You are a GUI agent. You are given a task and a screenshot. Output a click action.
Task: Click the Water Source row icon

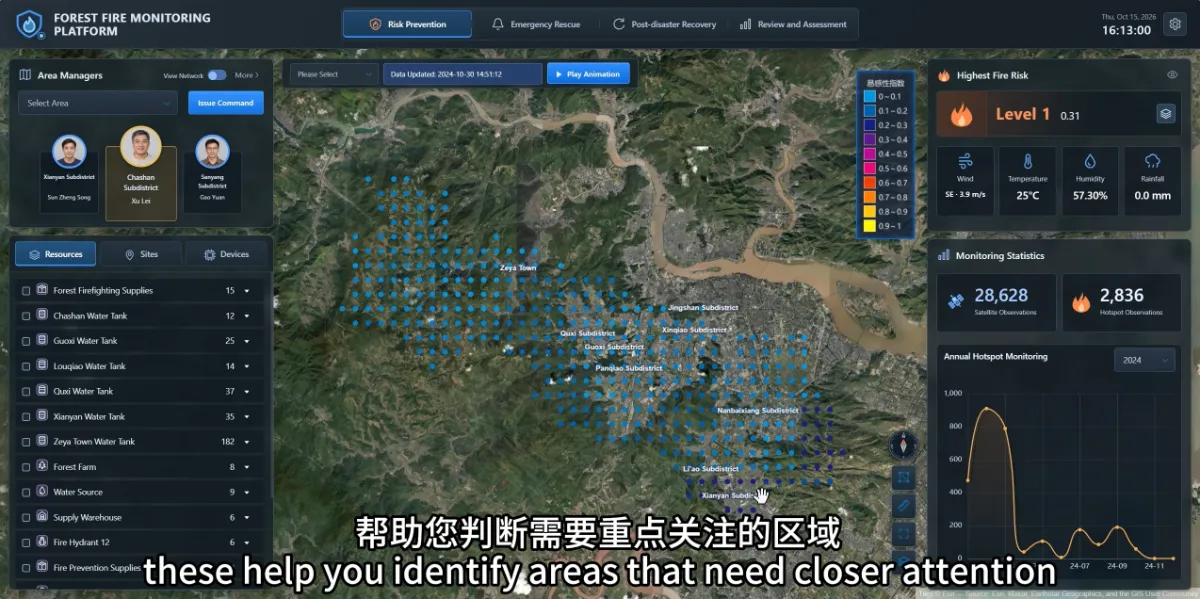[42, 492]
